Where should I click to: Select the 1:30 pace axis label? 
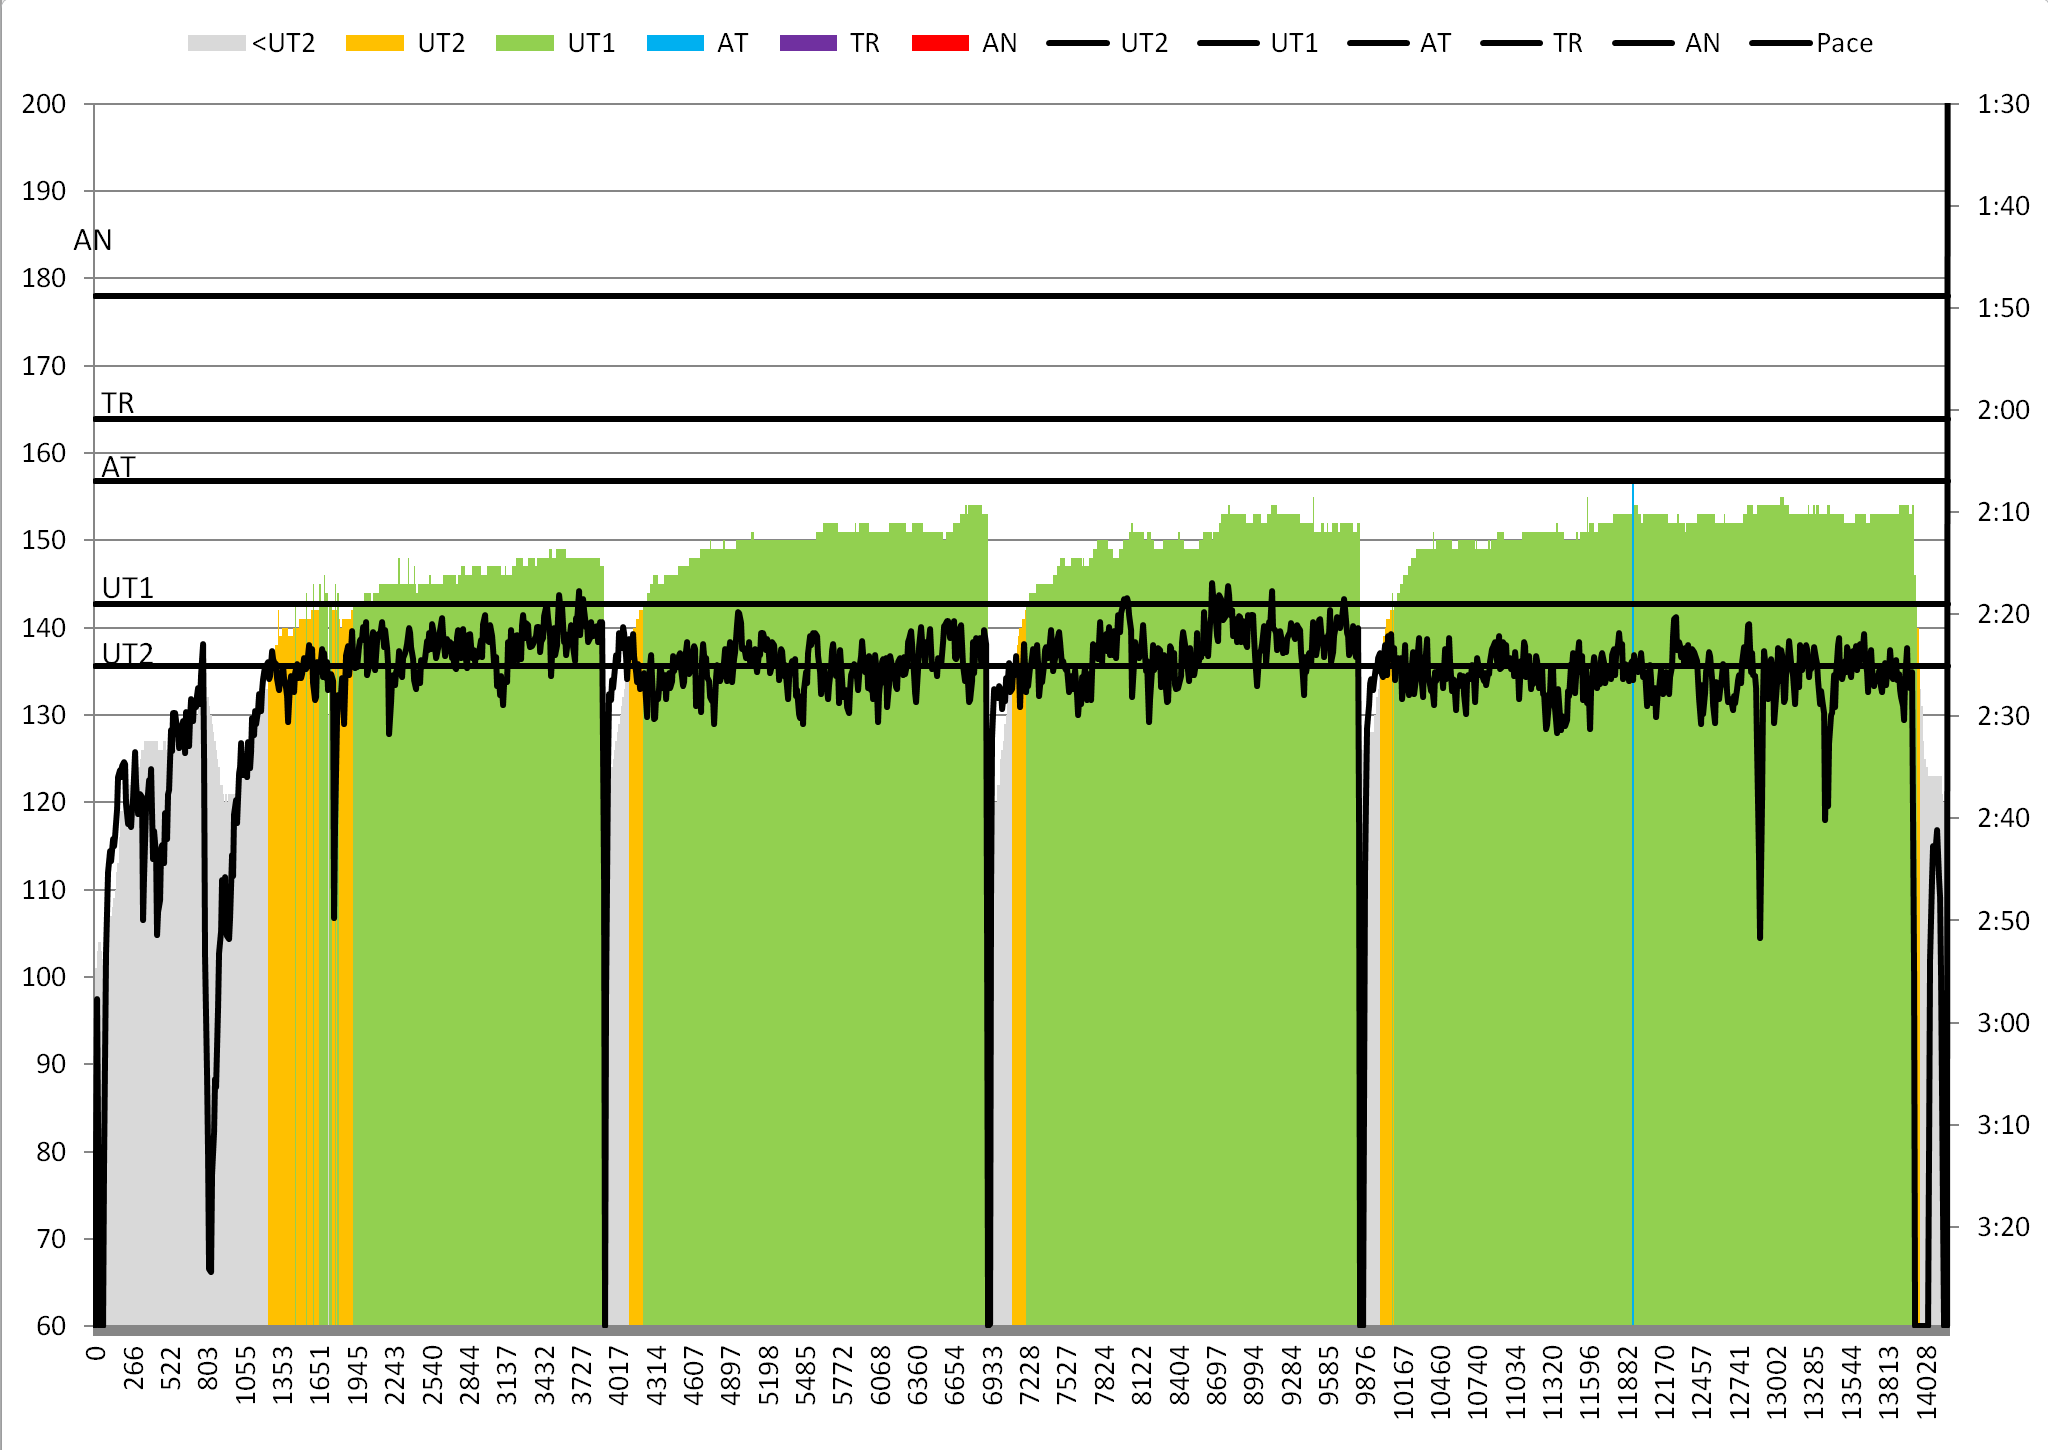2003,104
